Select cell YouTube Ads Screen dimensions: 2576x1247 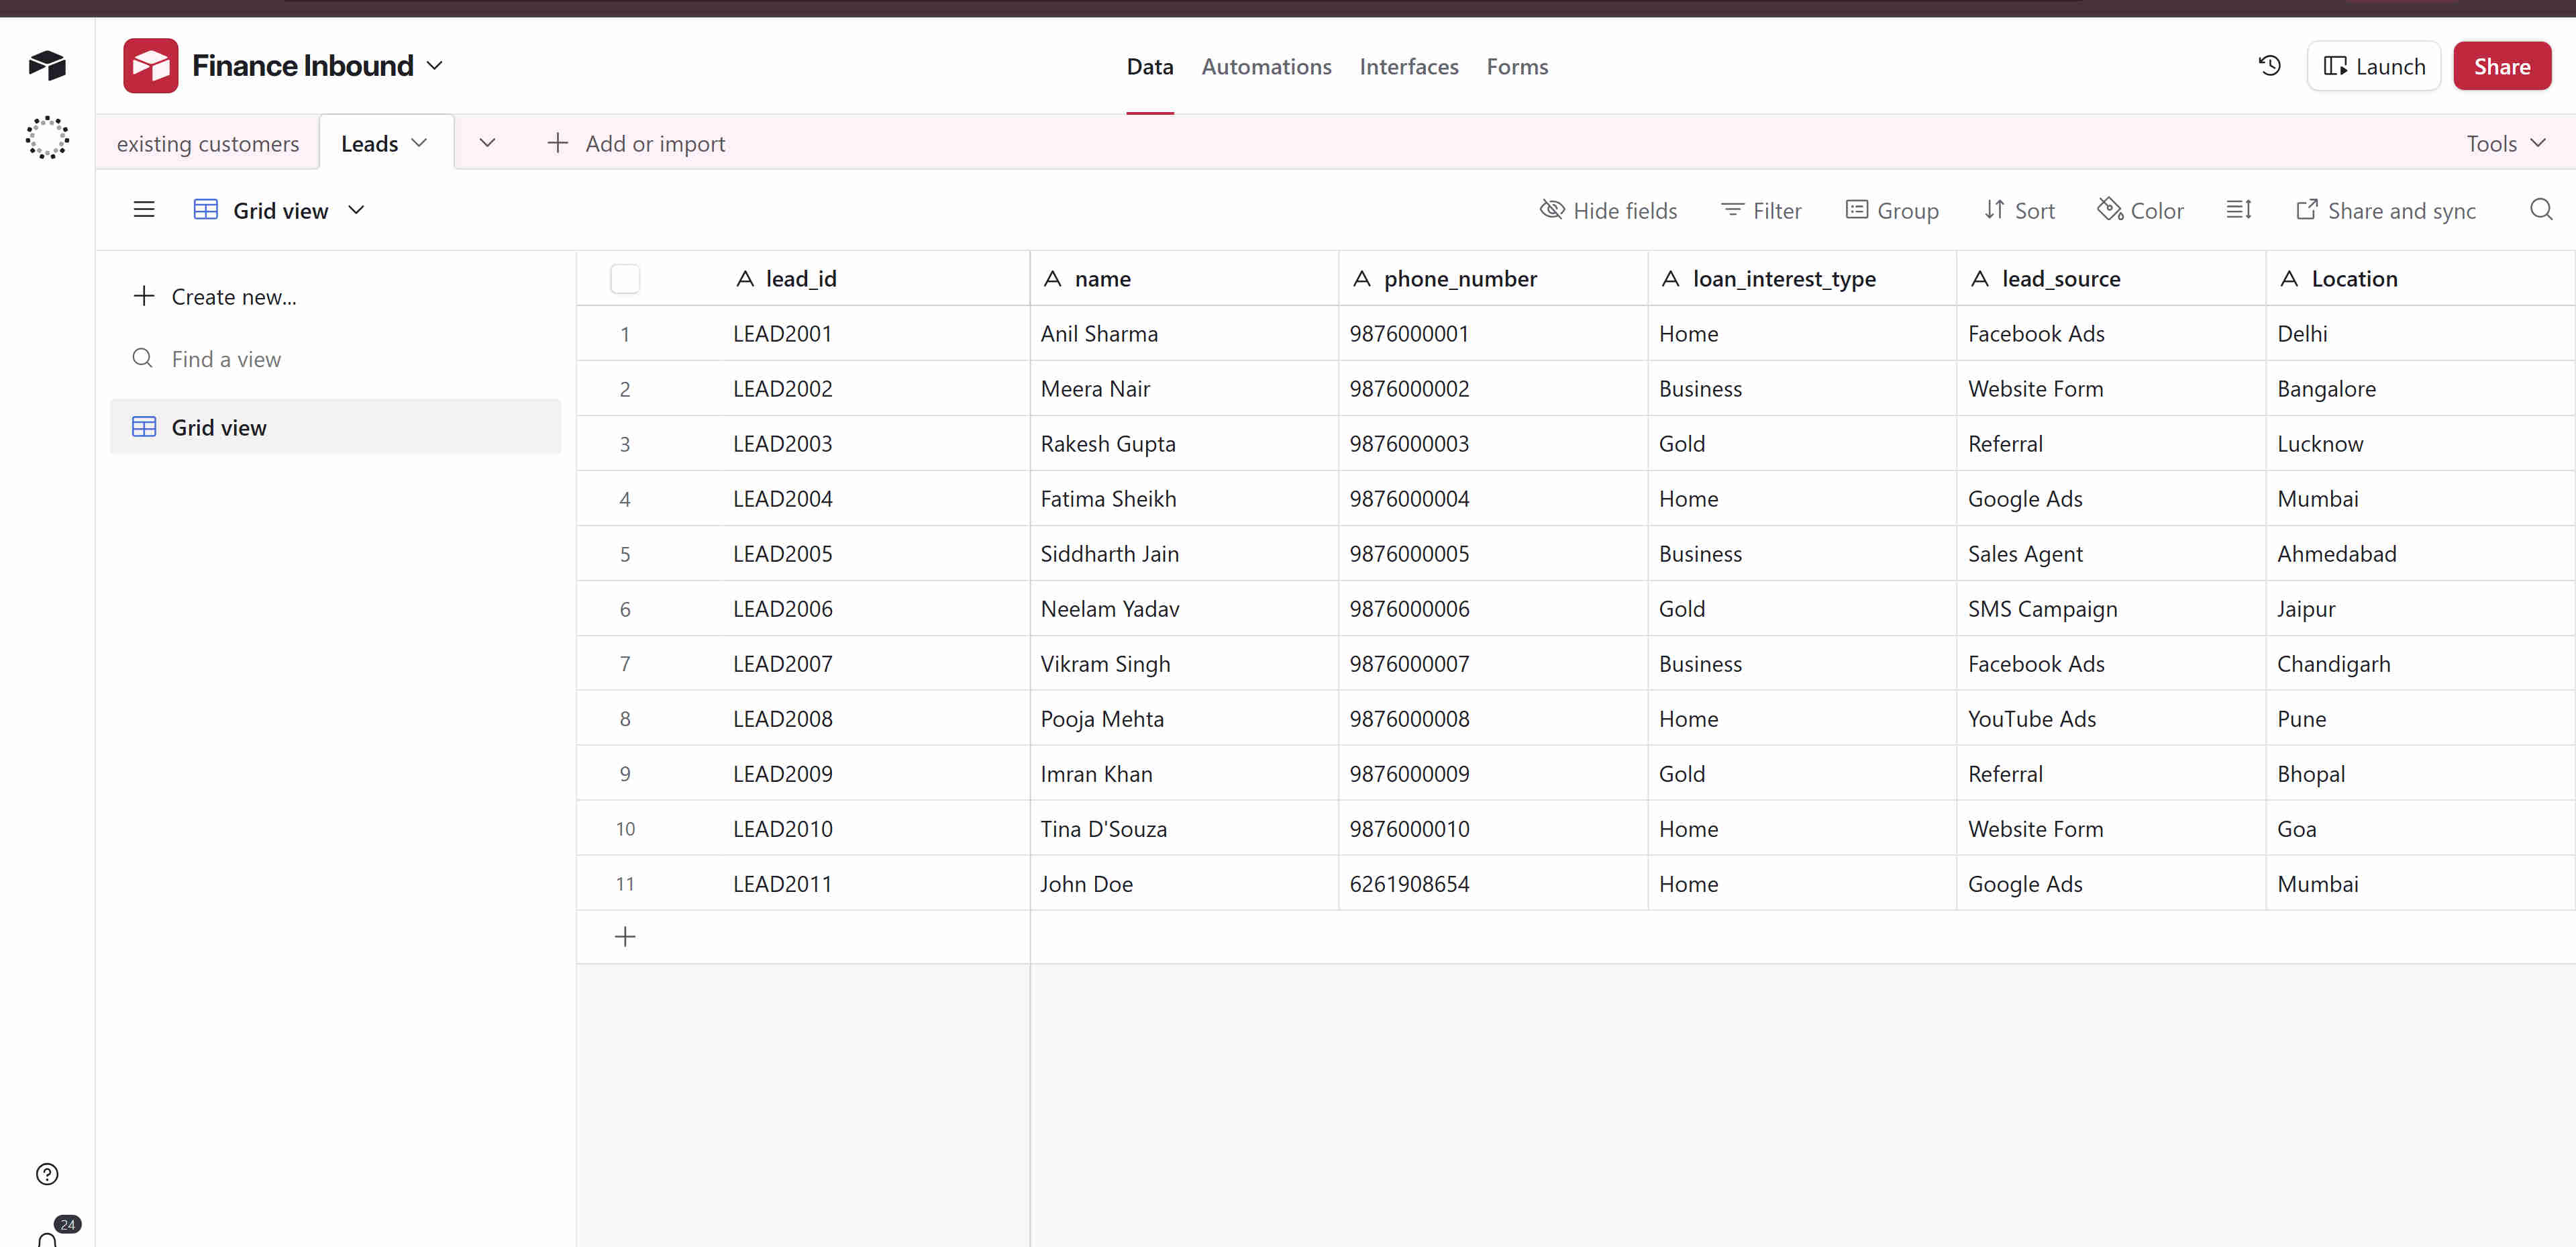tap(2111, 718)
